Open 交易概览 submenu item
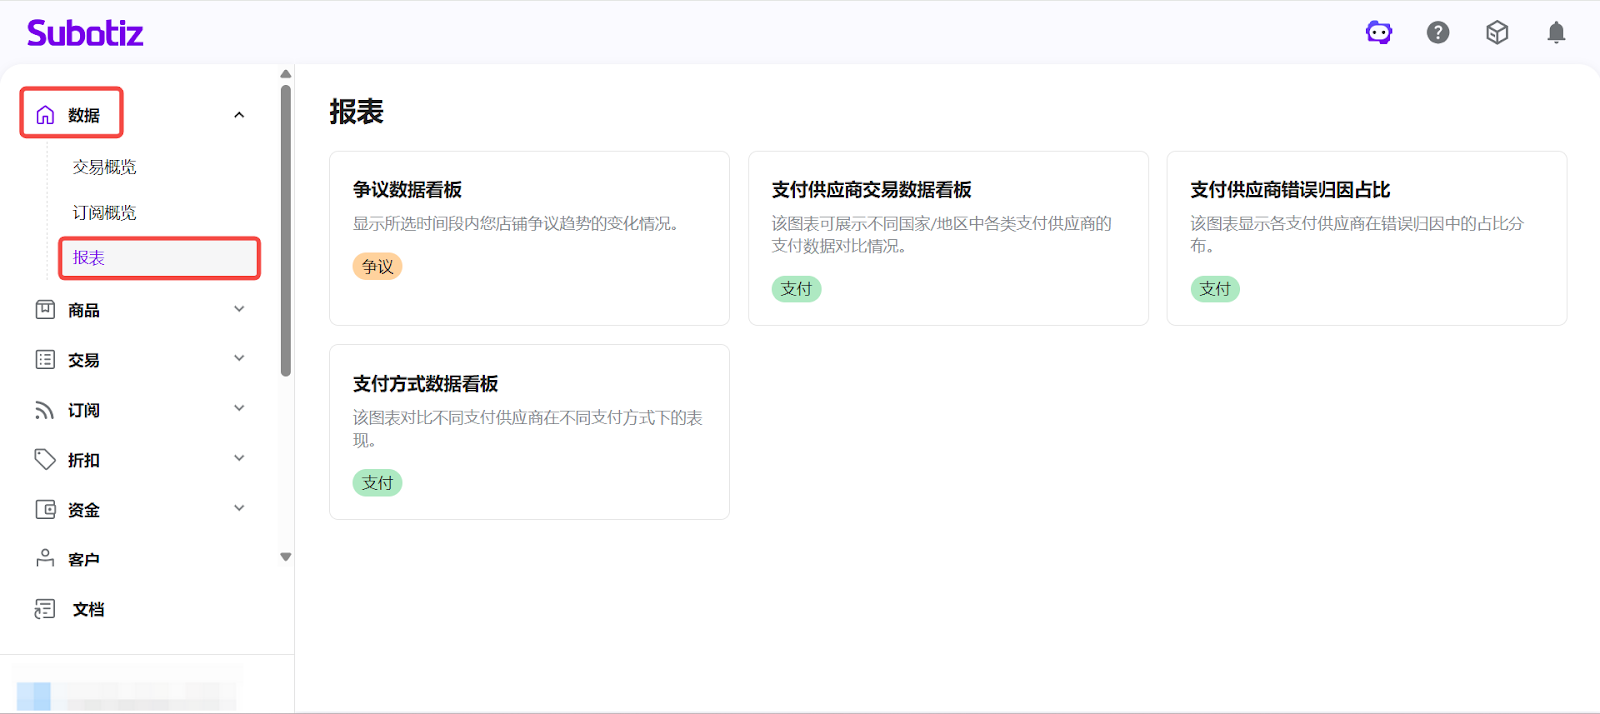 (105, 167)
